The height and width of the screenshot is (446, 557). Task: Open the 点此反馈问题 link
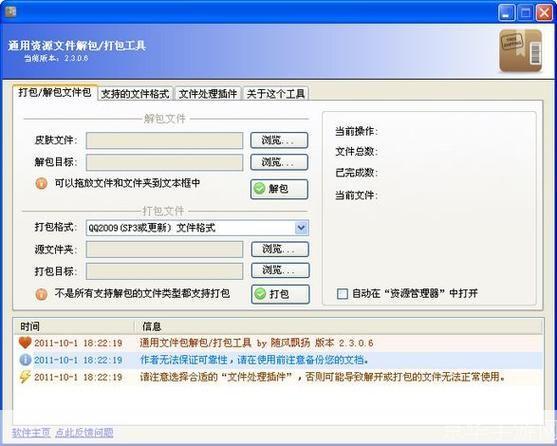[x=84, y=433]
